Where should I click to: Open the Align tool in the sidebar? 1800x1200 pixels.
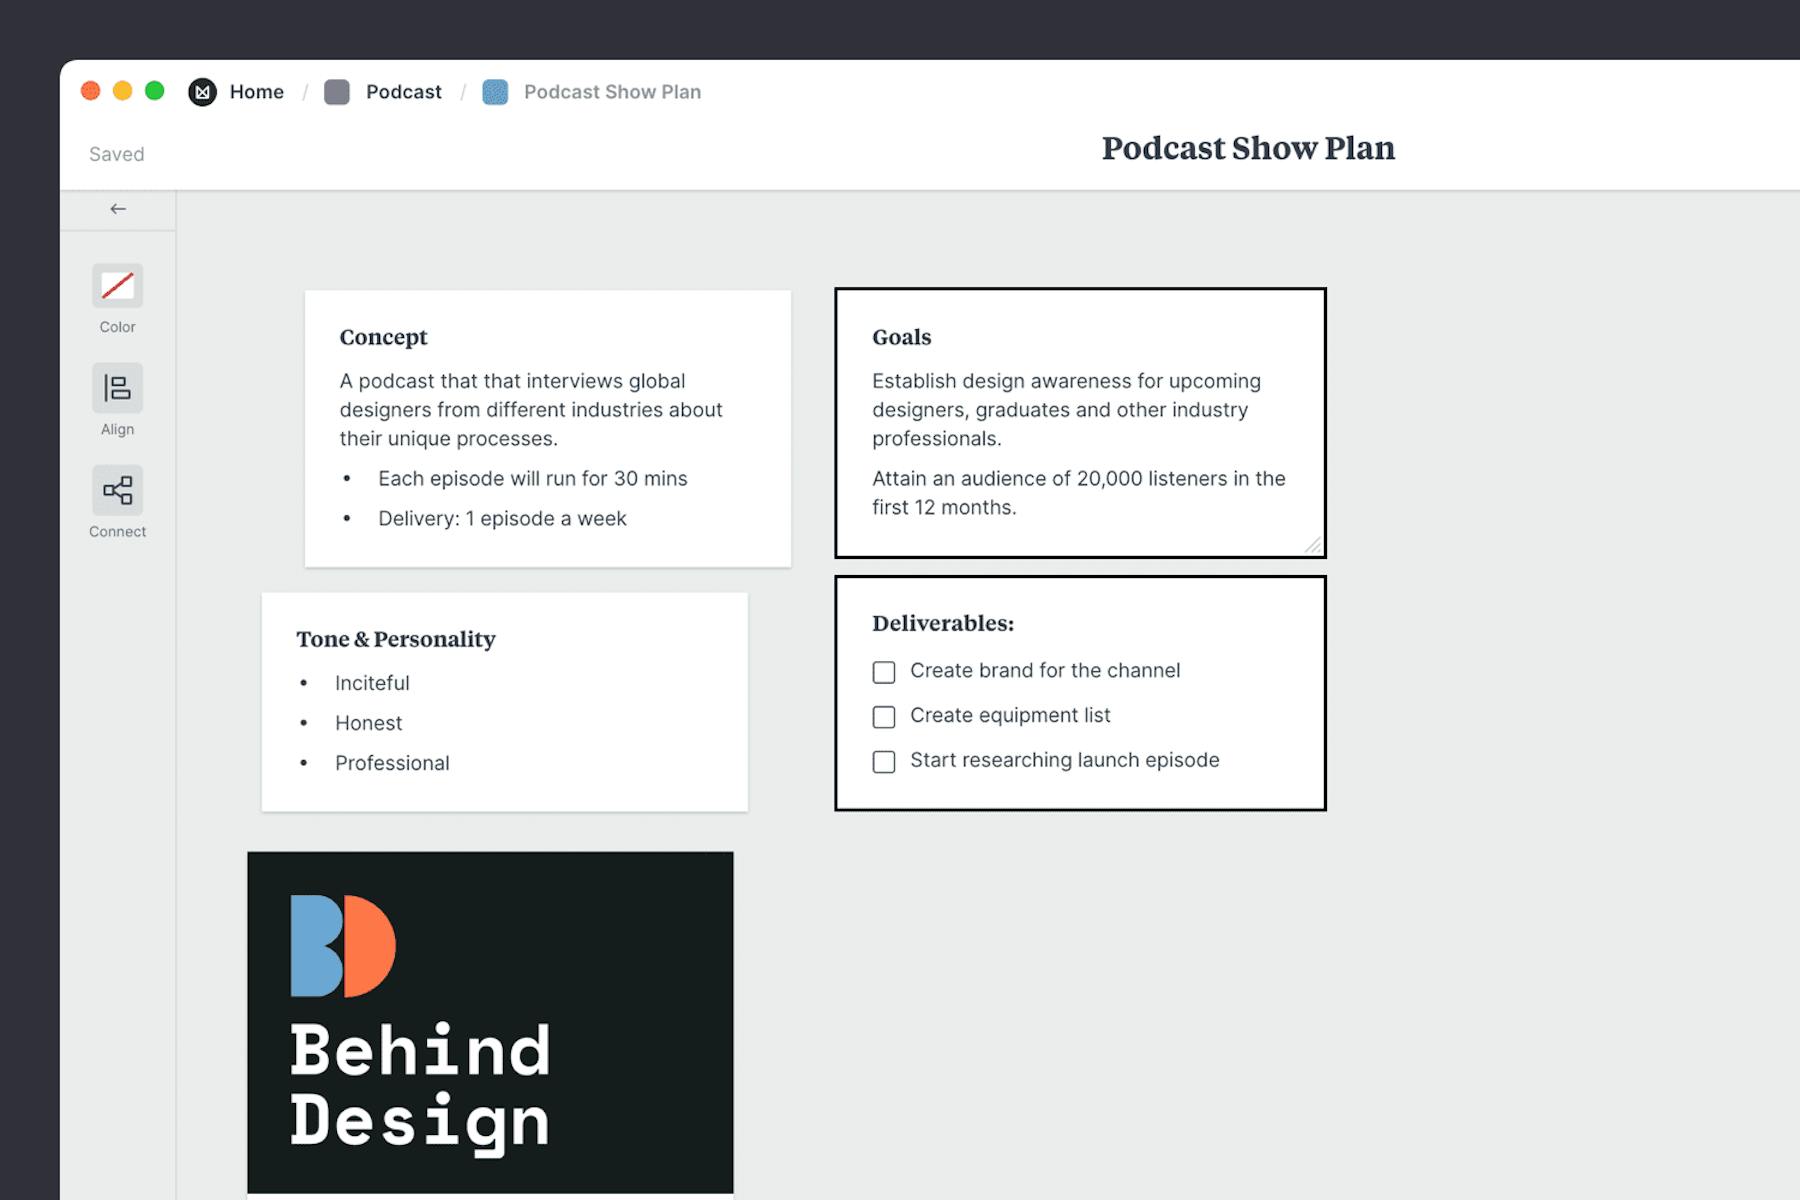[x=118, y=400]
